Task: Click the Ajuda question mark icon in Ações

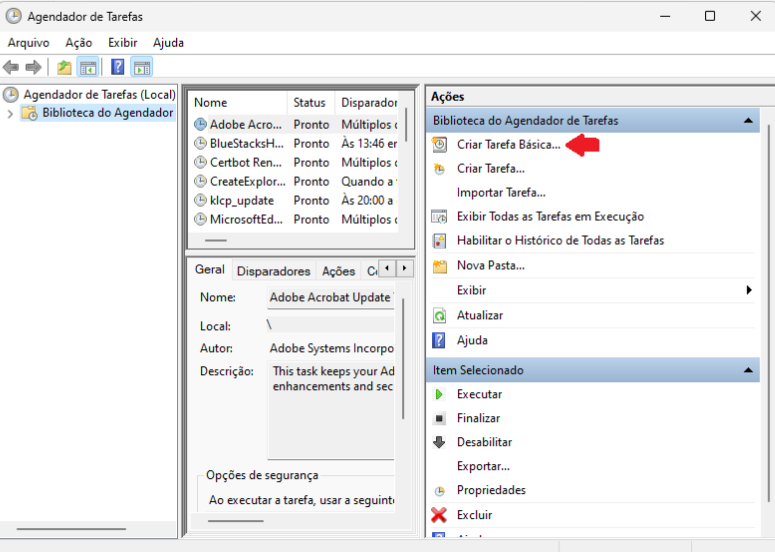Action: 438,340
